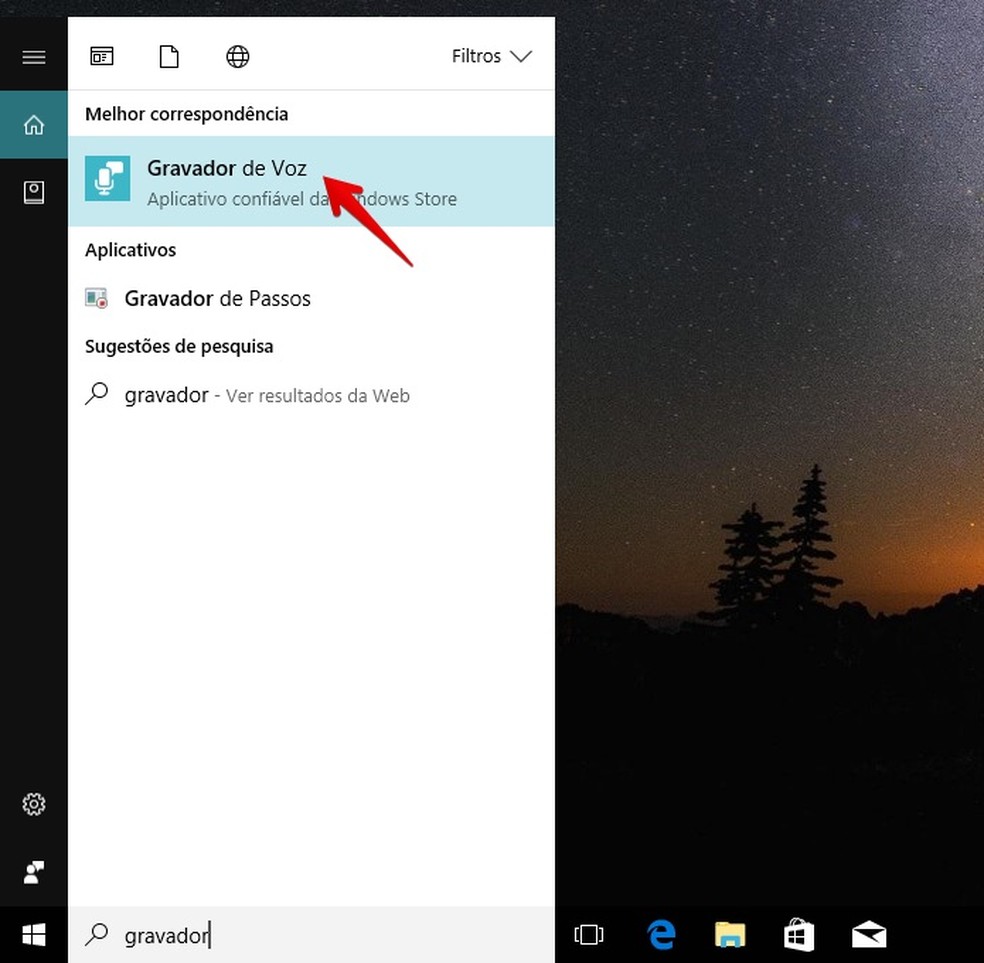Viewport: 984px width, 963px height.
Task: Launch Gravador de Voz from its microphone icon
Action: pos(107,180)
